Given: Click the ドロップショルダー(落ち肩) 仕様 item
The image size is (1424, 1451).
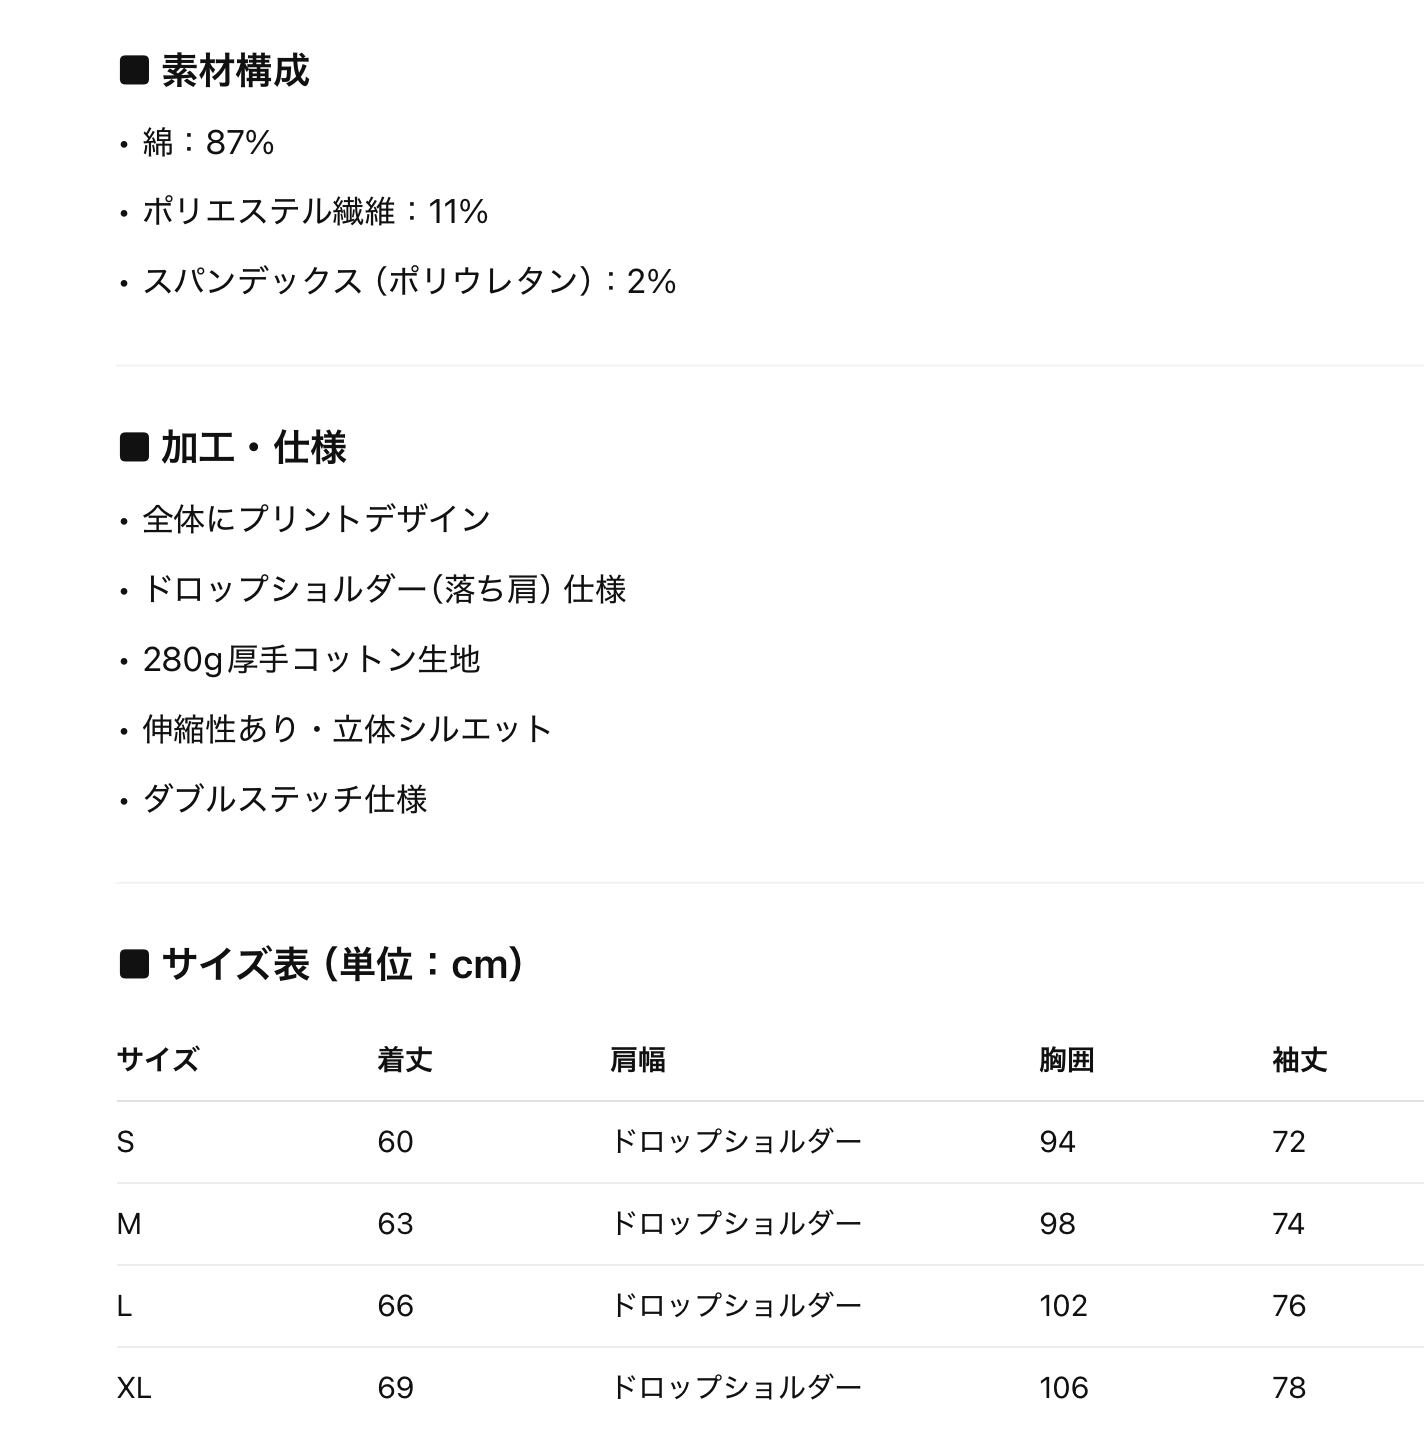Looking at the screenshot, I should point(384,589).
